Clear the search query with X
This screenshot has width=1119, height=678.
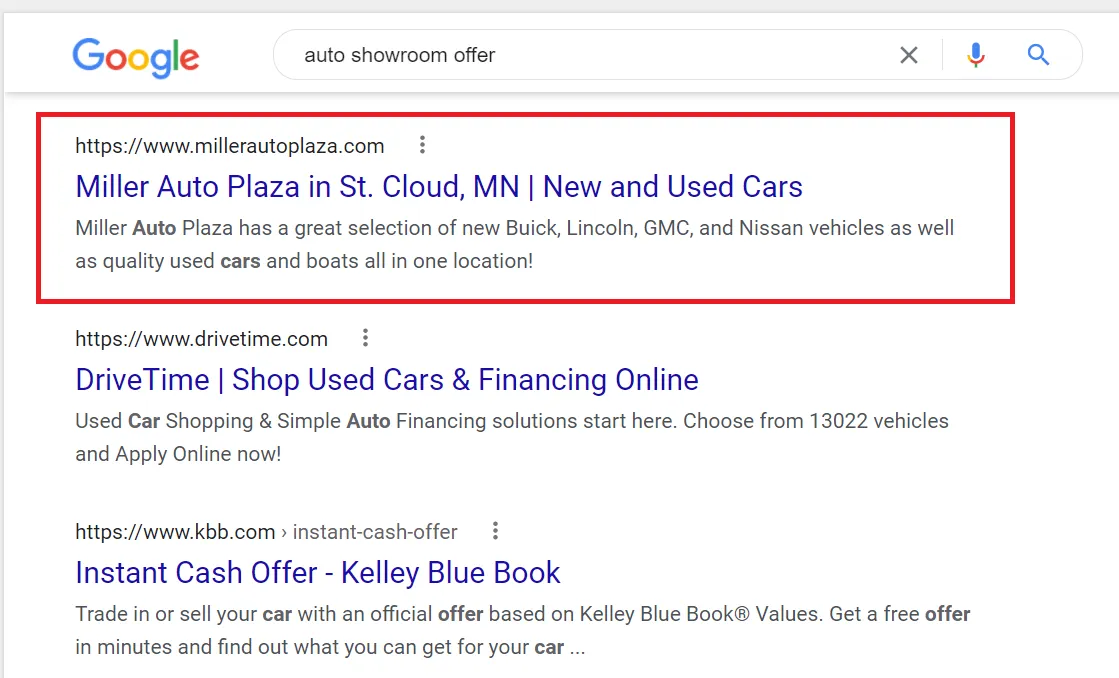[x=908, y=55]
